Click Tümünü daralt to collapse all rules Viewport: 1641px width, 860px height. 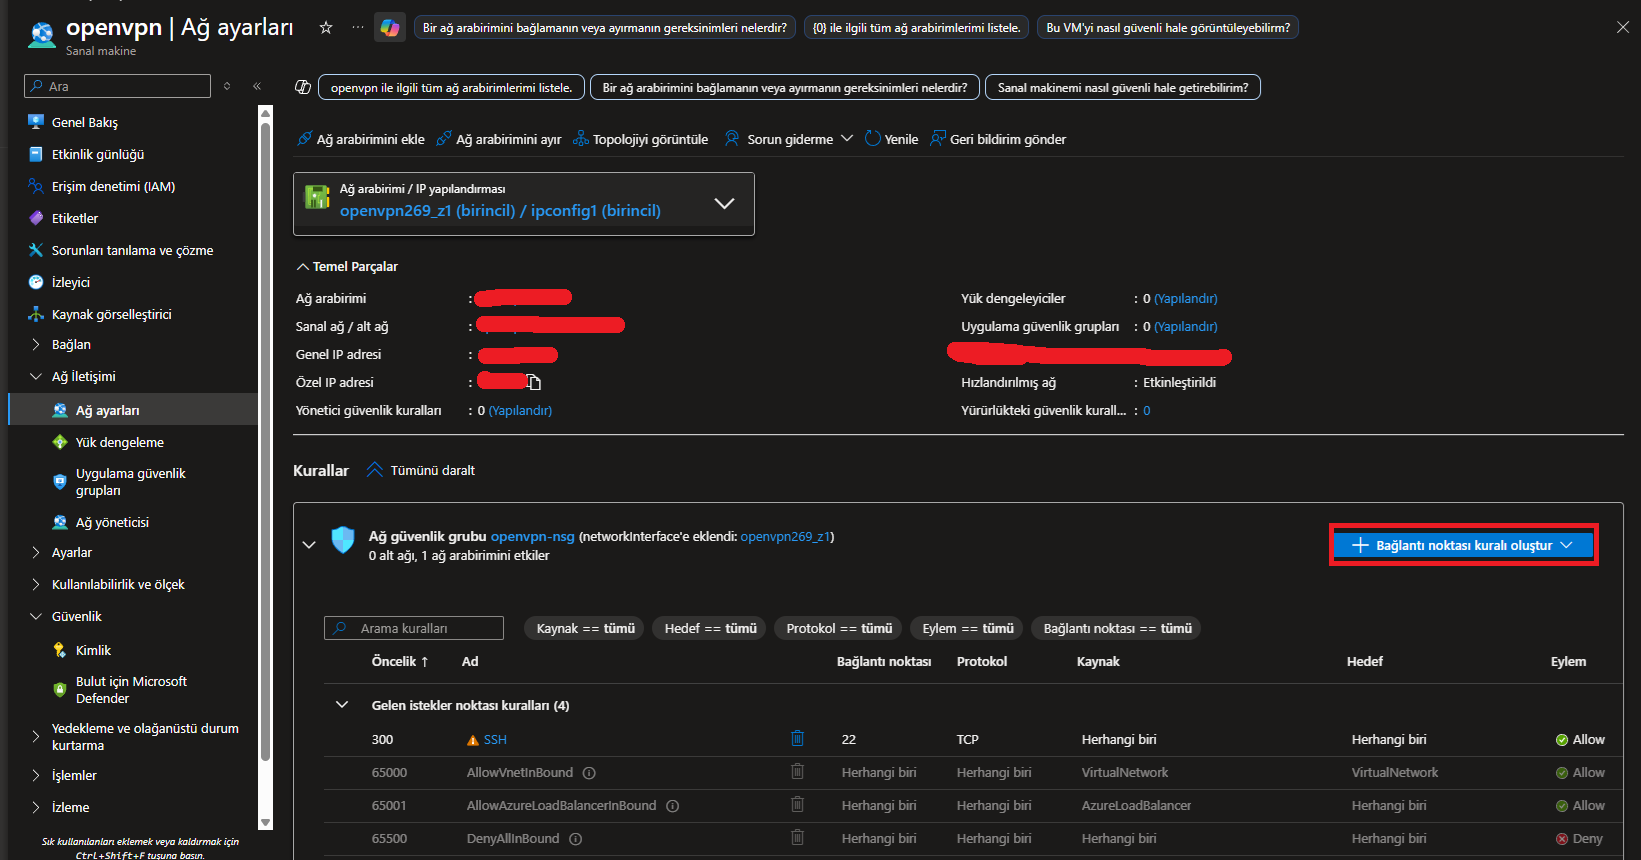[x=420, y=470]
